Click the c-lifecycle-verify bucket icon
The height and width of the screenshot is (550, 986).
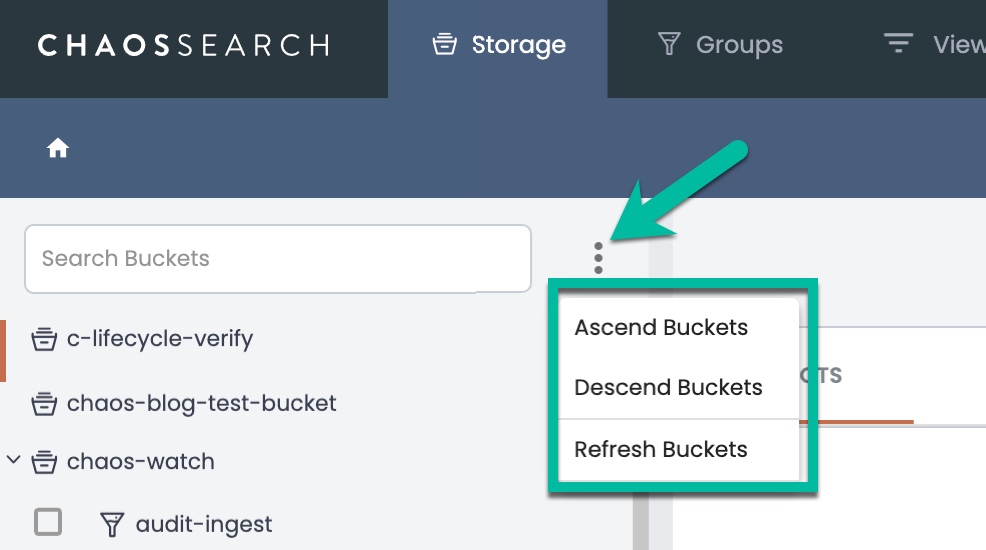click(43, 339)
